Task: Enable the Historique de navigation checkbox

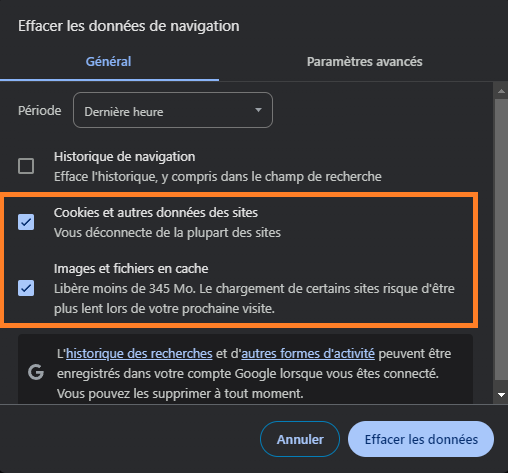Action: point(26,166)
